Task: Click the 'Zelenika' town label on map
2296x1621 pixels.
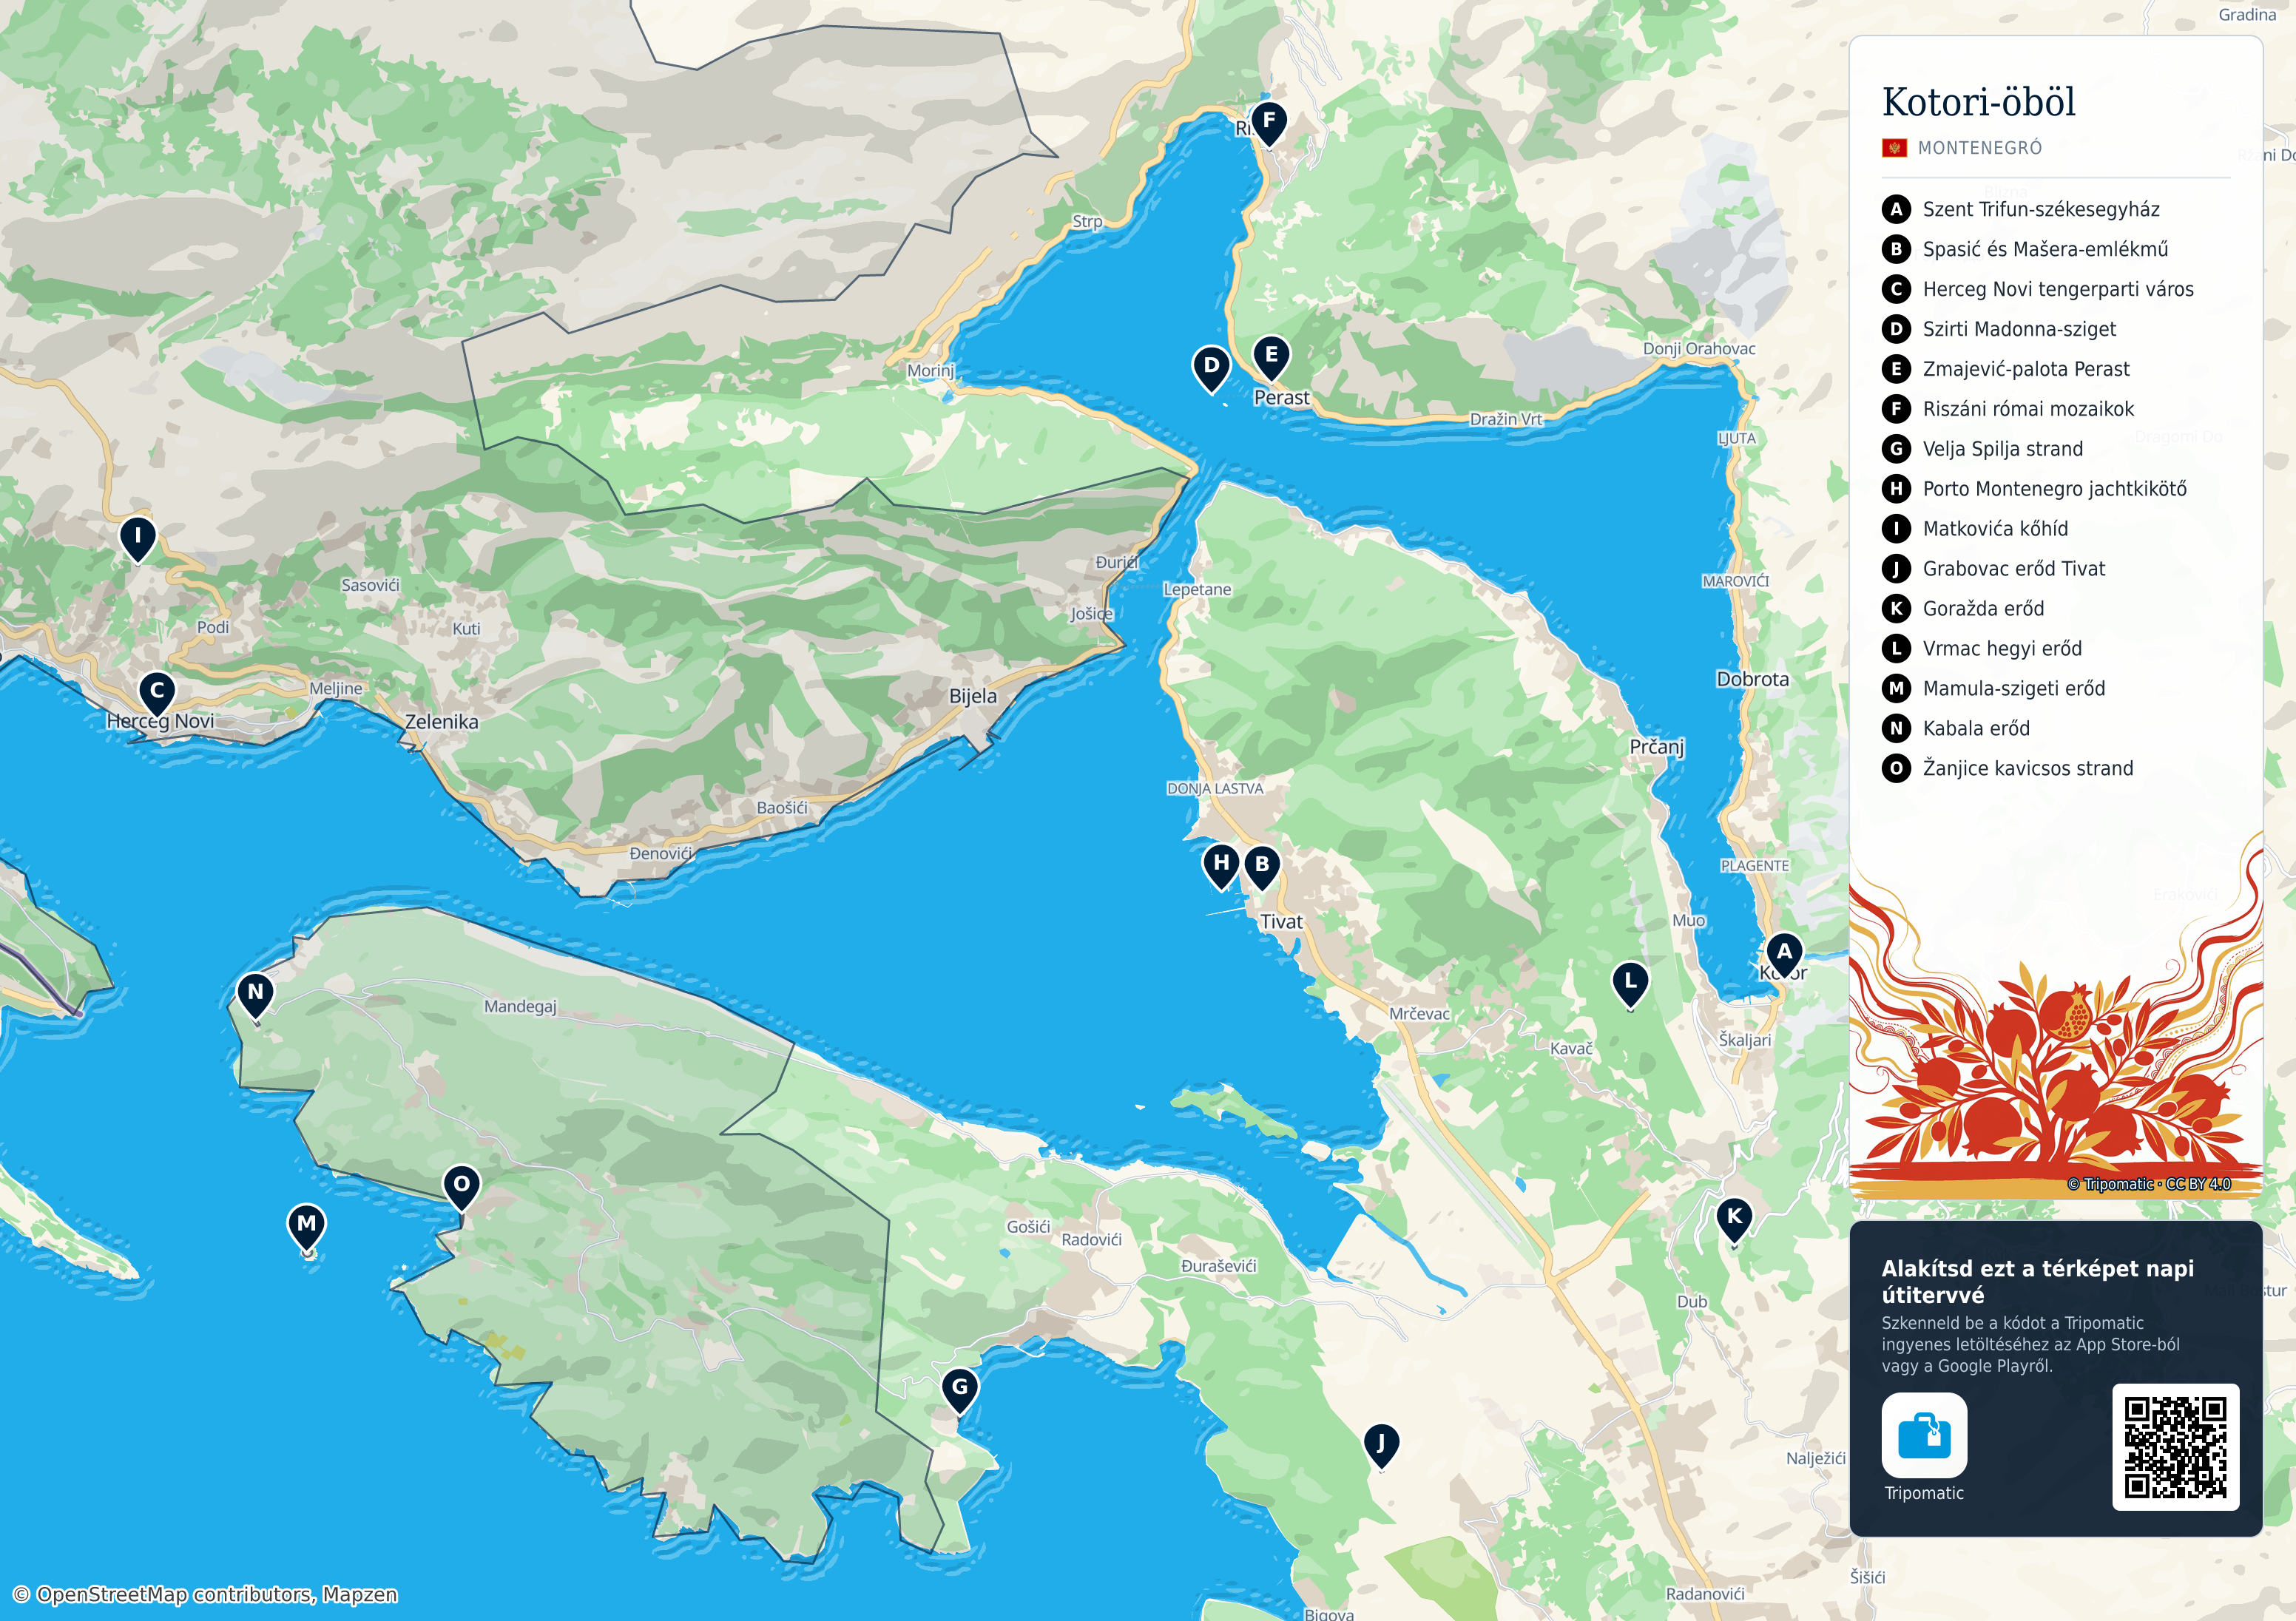Action: [441, 722]
